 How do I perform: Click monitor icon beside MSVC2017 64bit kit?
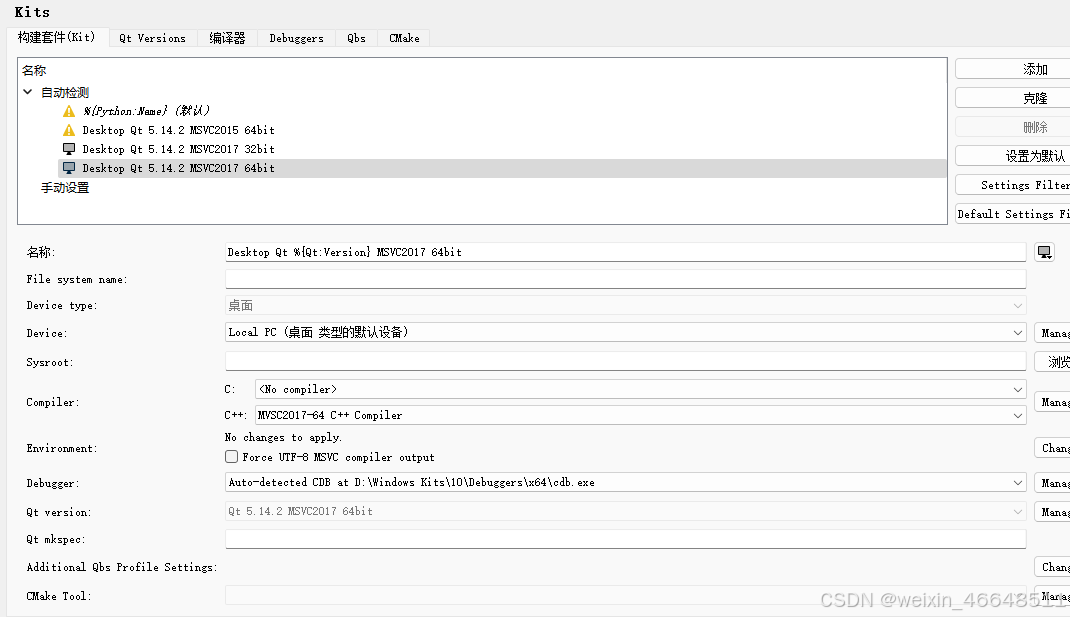point(68,168)
